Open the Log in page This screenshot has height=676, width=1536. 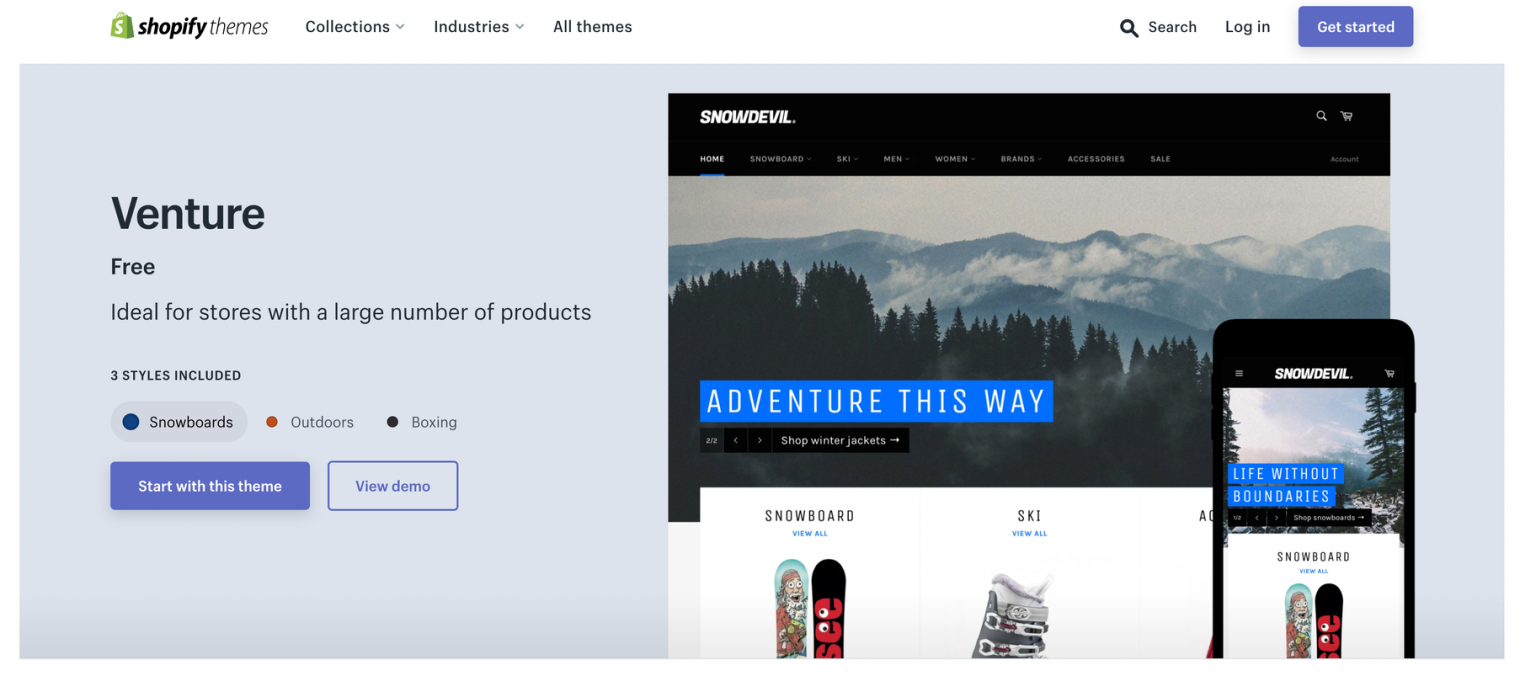[x=1247, y=27]
